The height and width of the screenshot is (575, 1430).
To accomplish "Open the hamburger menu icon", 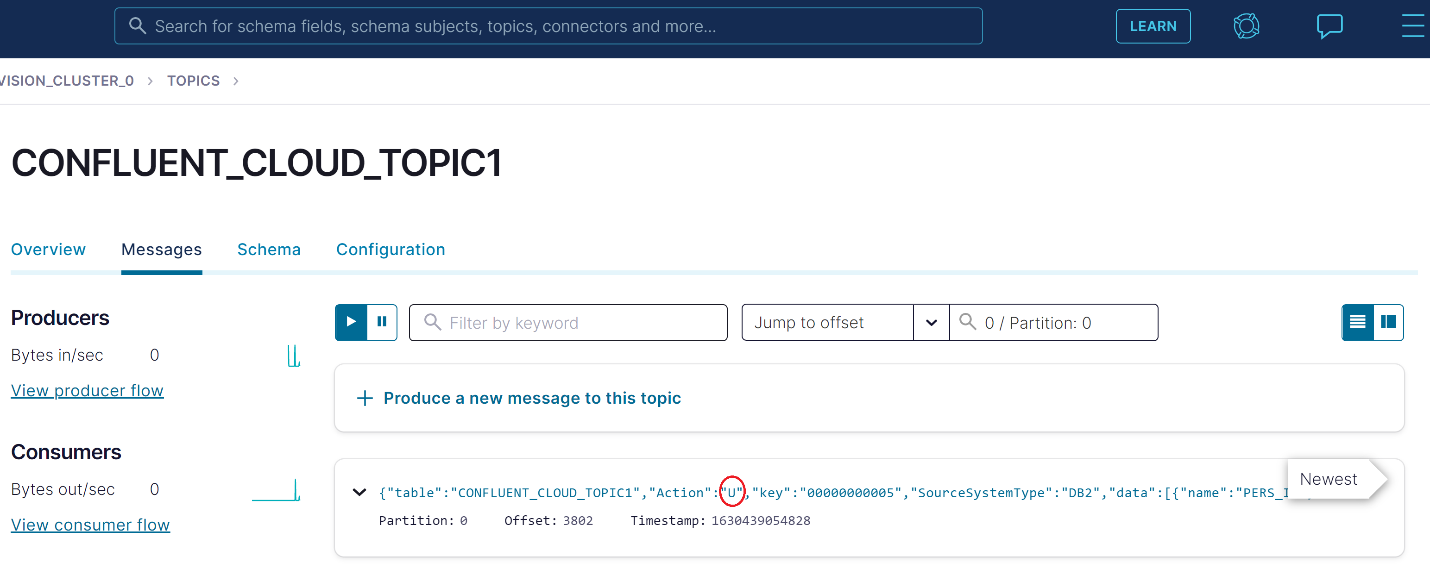I will click(1413, 26).
